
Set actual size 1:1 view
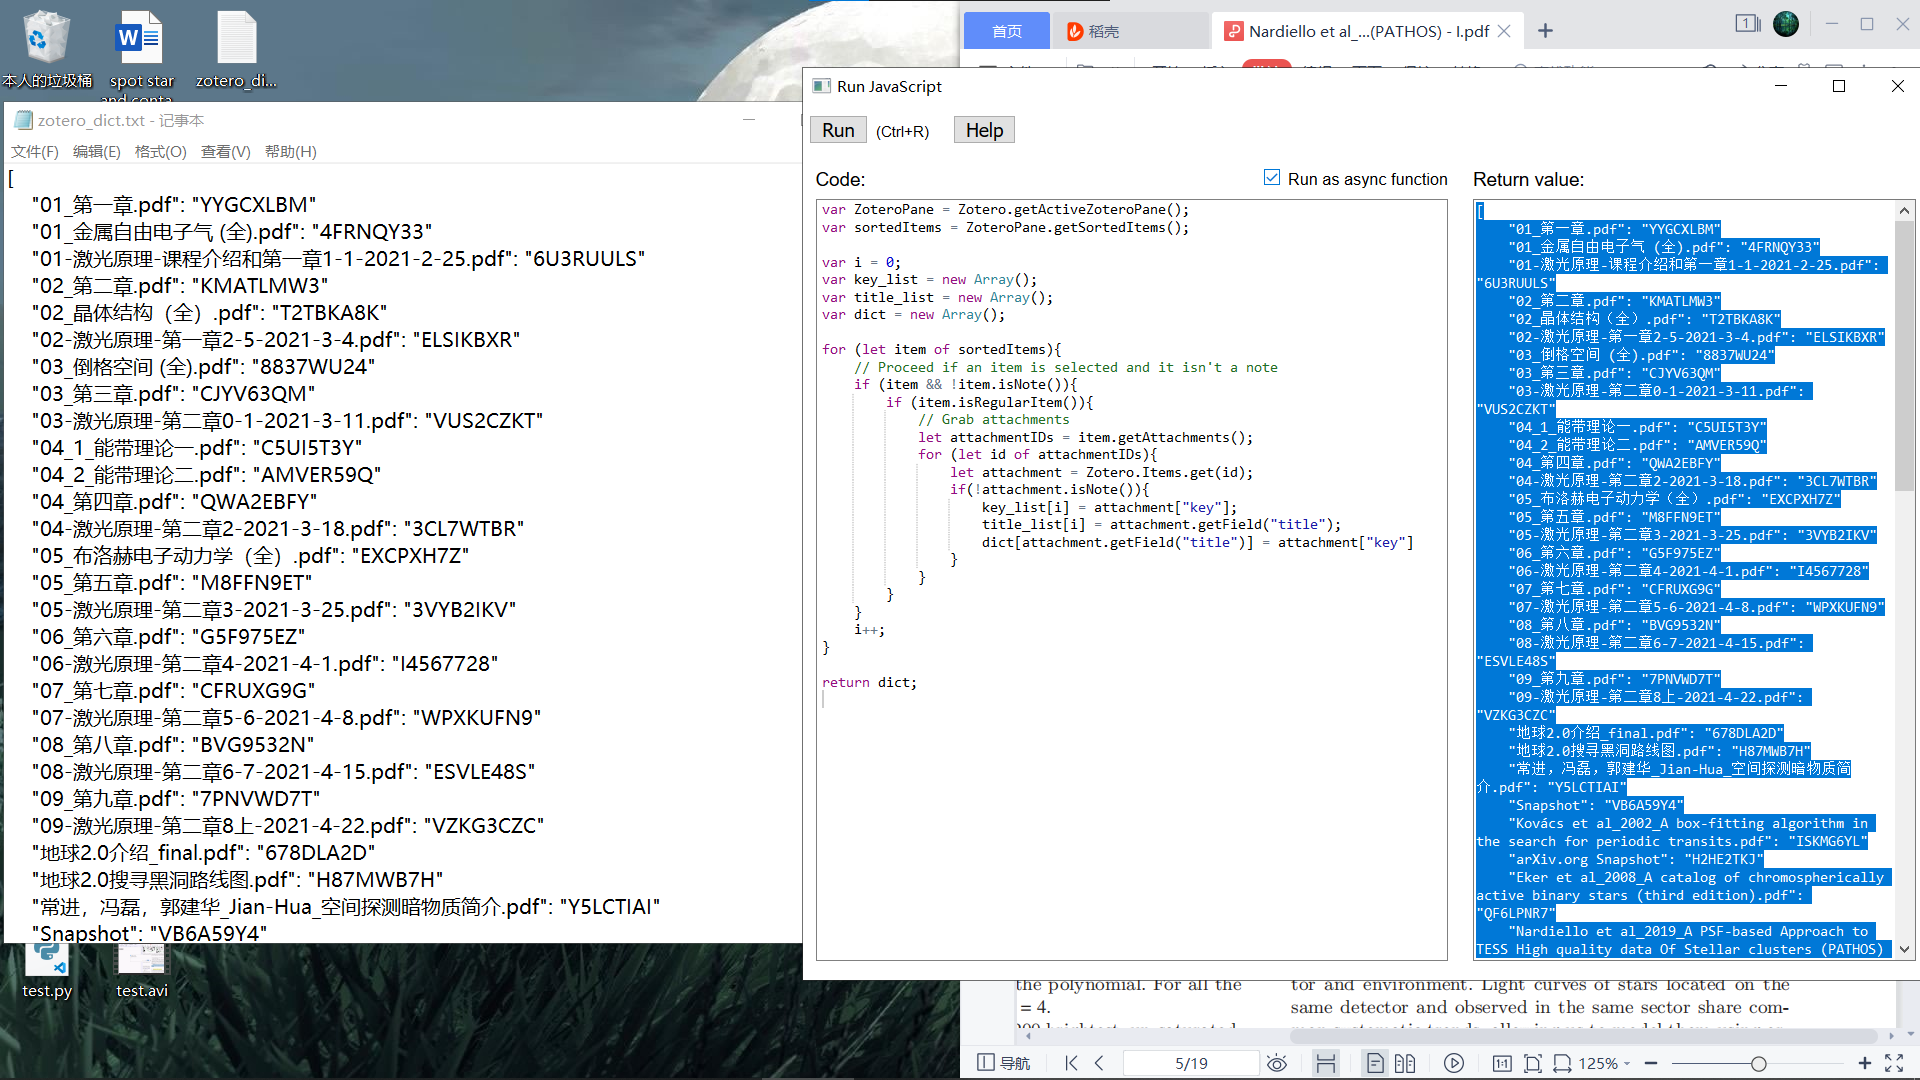pyautogui.click(x=1502, y=1063)
